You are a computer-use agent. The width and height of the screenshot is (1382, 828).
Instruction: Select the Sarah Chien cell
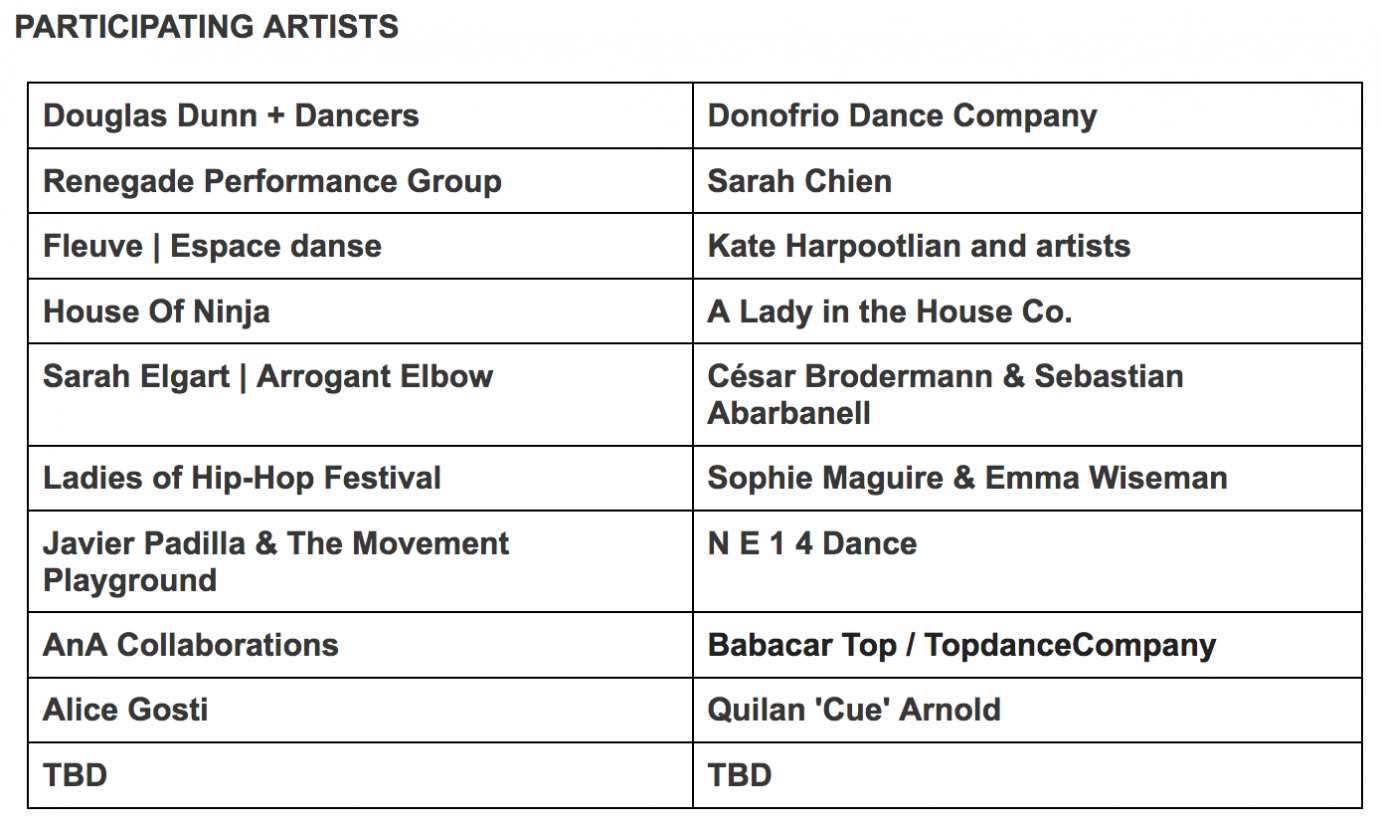click(1027, 181)
